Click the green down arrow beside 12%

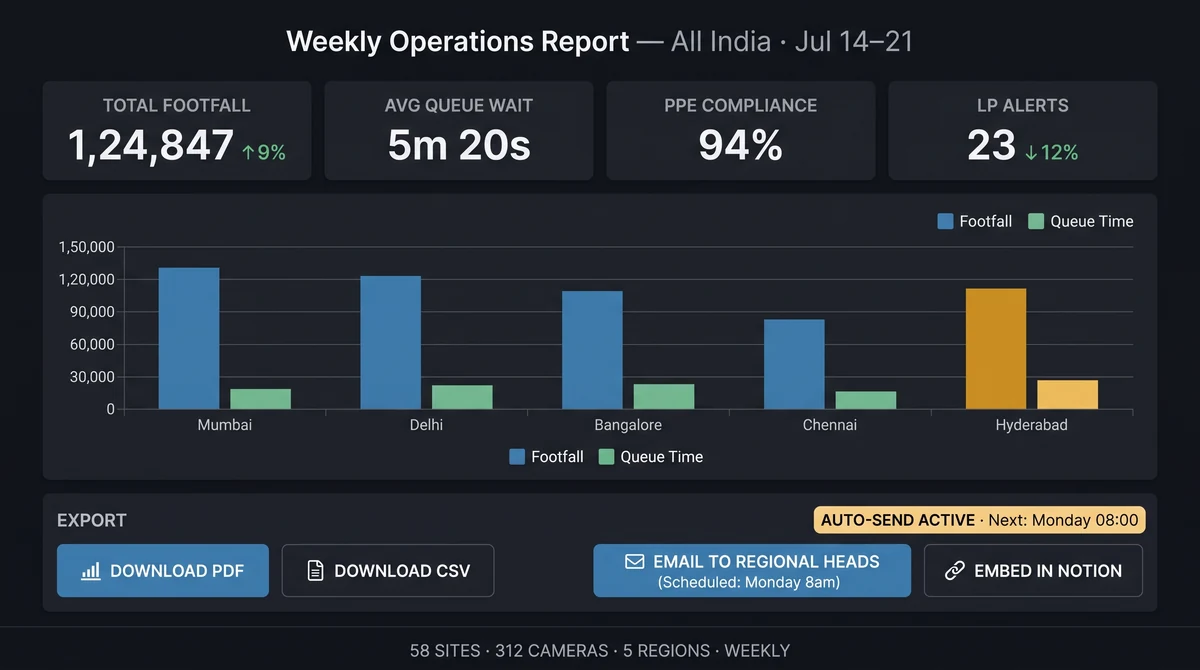pyautogui.click(x=1031, y=152)
